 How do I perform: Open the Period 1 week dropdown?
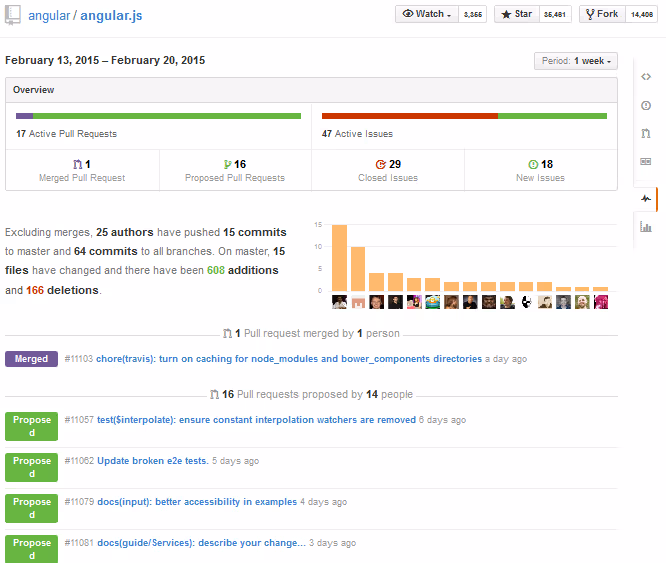[x=576, y=61]
